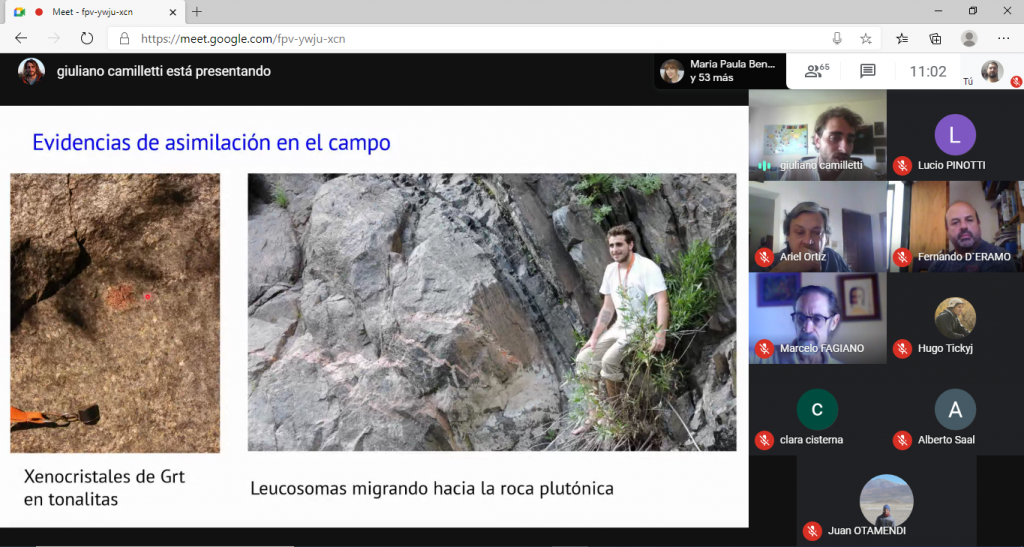Open browser settings and more menu

coord(1004,39)
